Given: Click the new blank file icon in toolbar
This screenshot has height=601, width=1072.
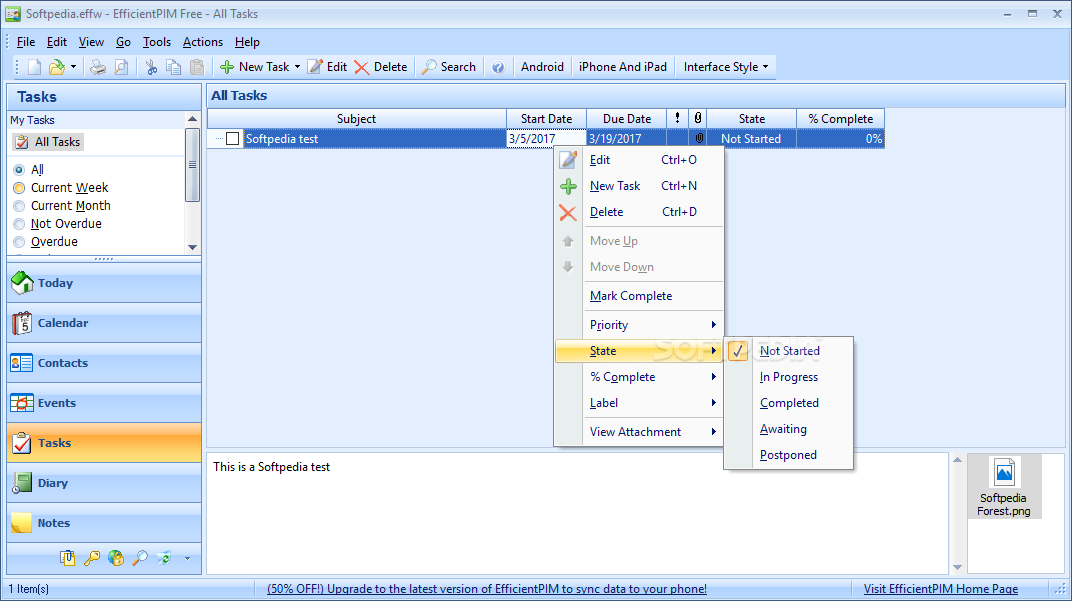Looking at the screenshot, I should click(34, 67).
